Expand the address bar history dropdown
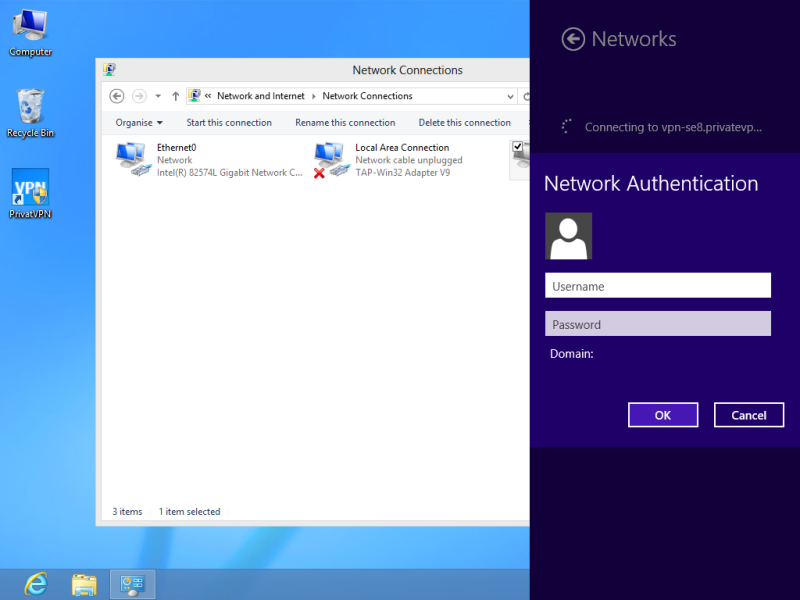800x600 pixels. click(509, 96)
